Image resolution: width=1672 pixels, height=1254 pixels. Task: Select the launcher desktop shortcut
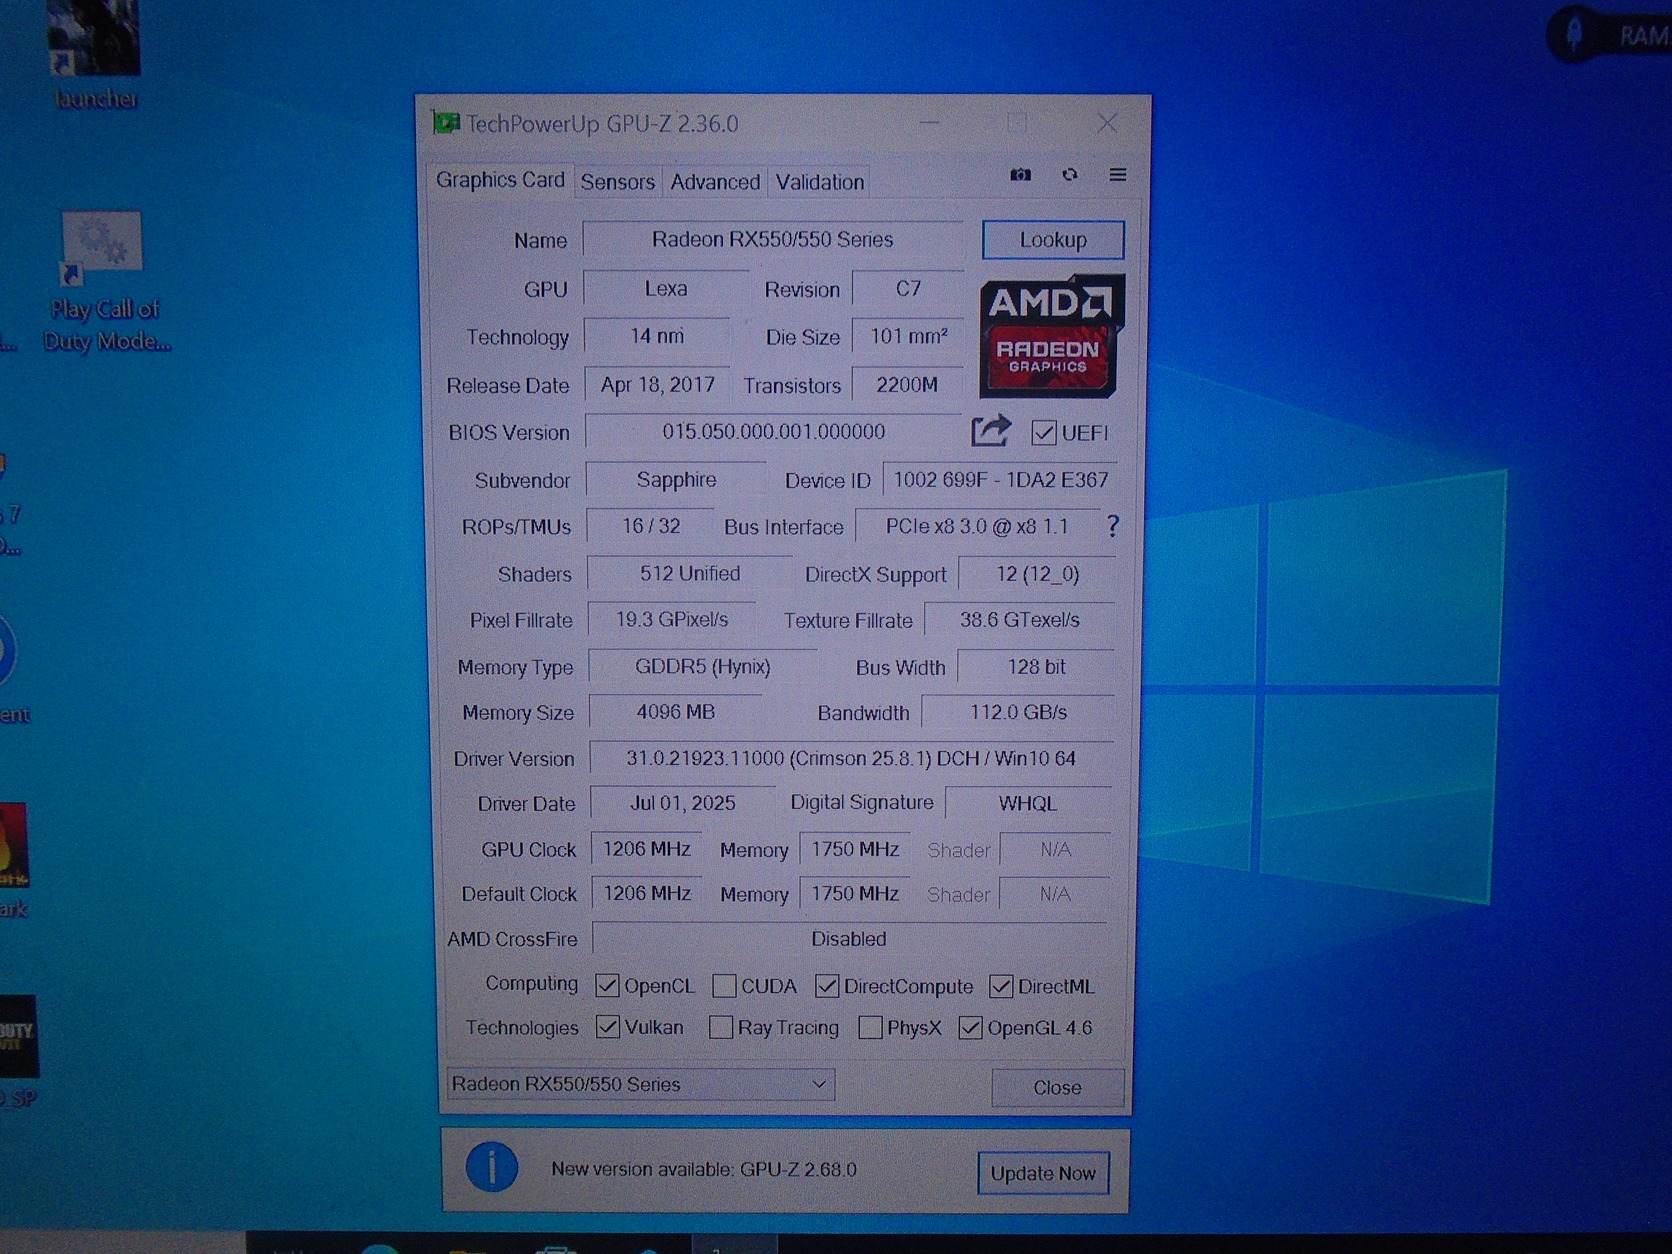pyautogui.click(x=95, y=53)
